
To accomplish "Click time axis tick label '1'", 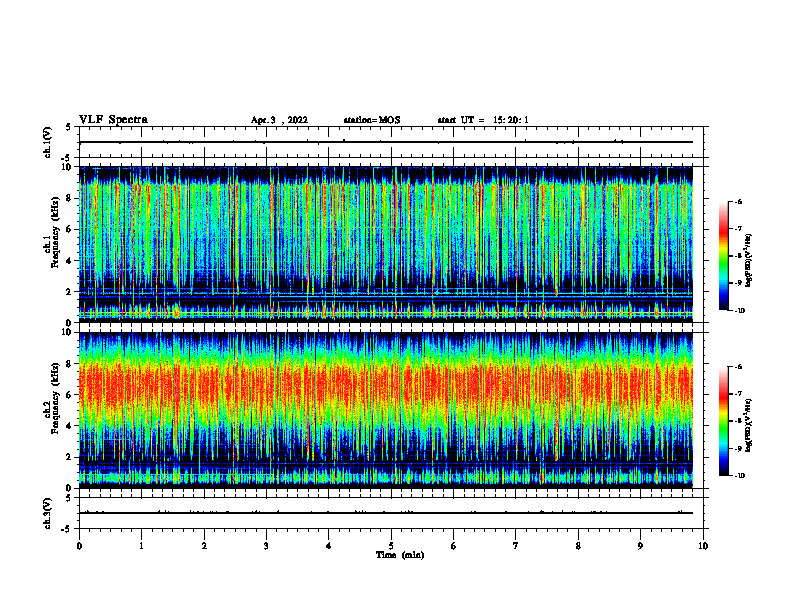I will pos(141,546).
